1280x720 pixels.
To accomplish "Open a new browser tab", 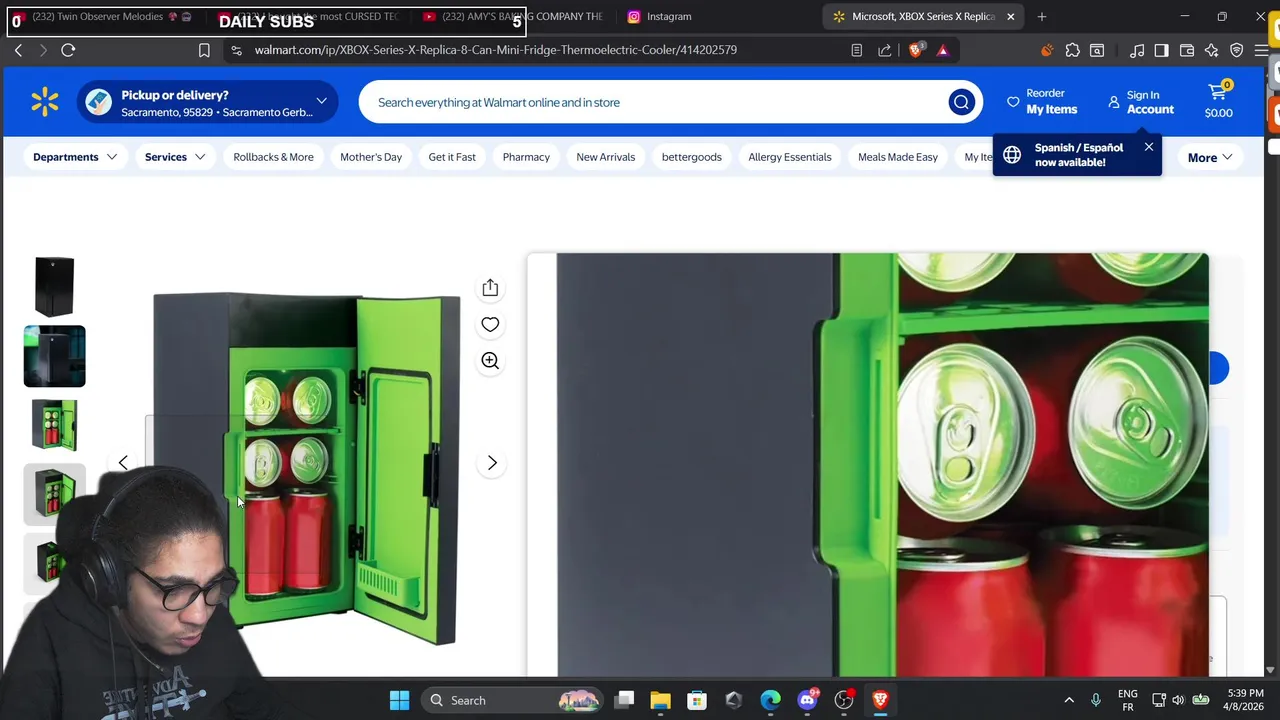I will (1041, 17).
